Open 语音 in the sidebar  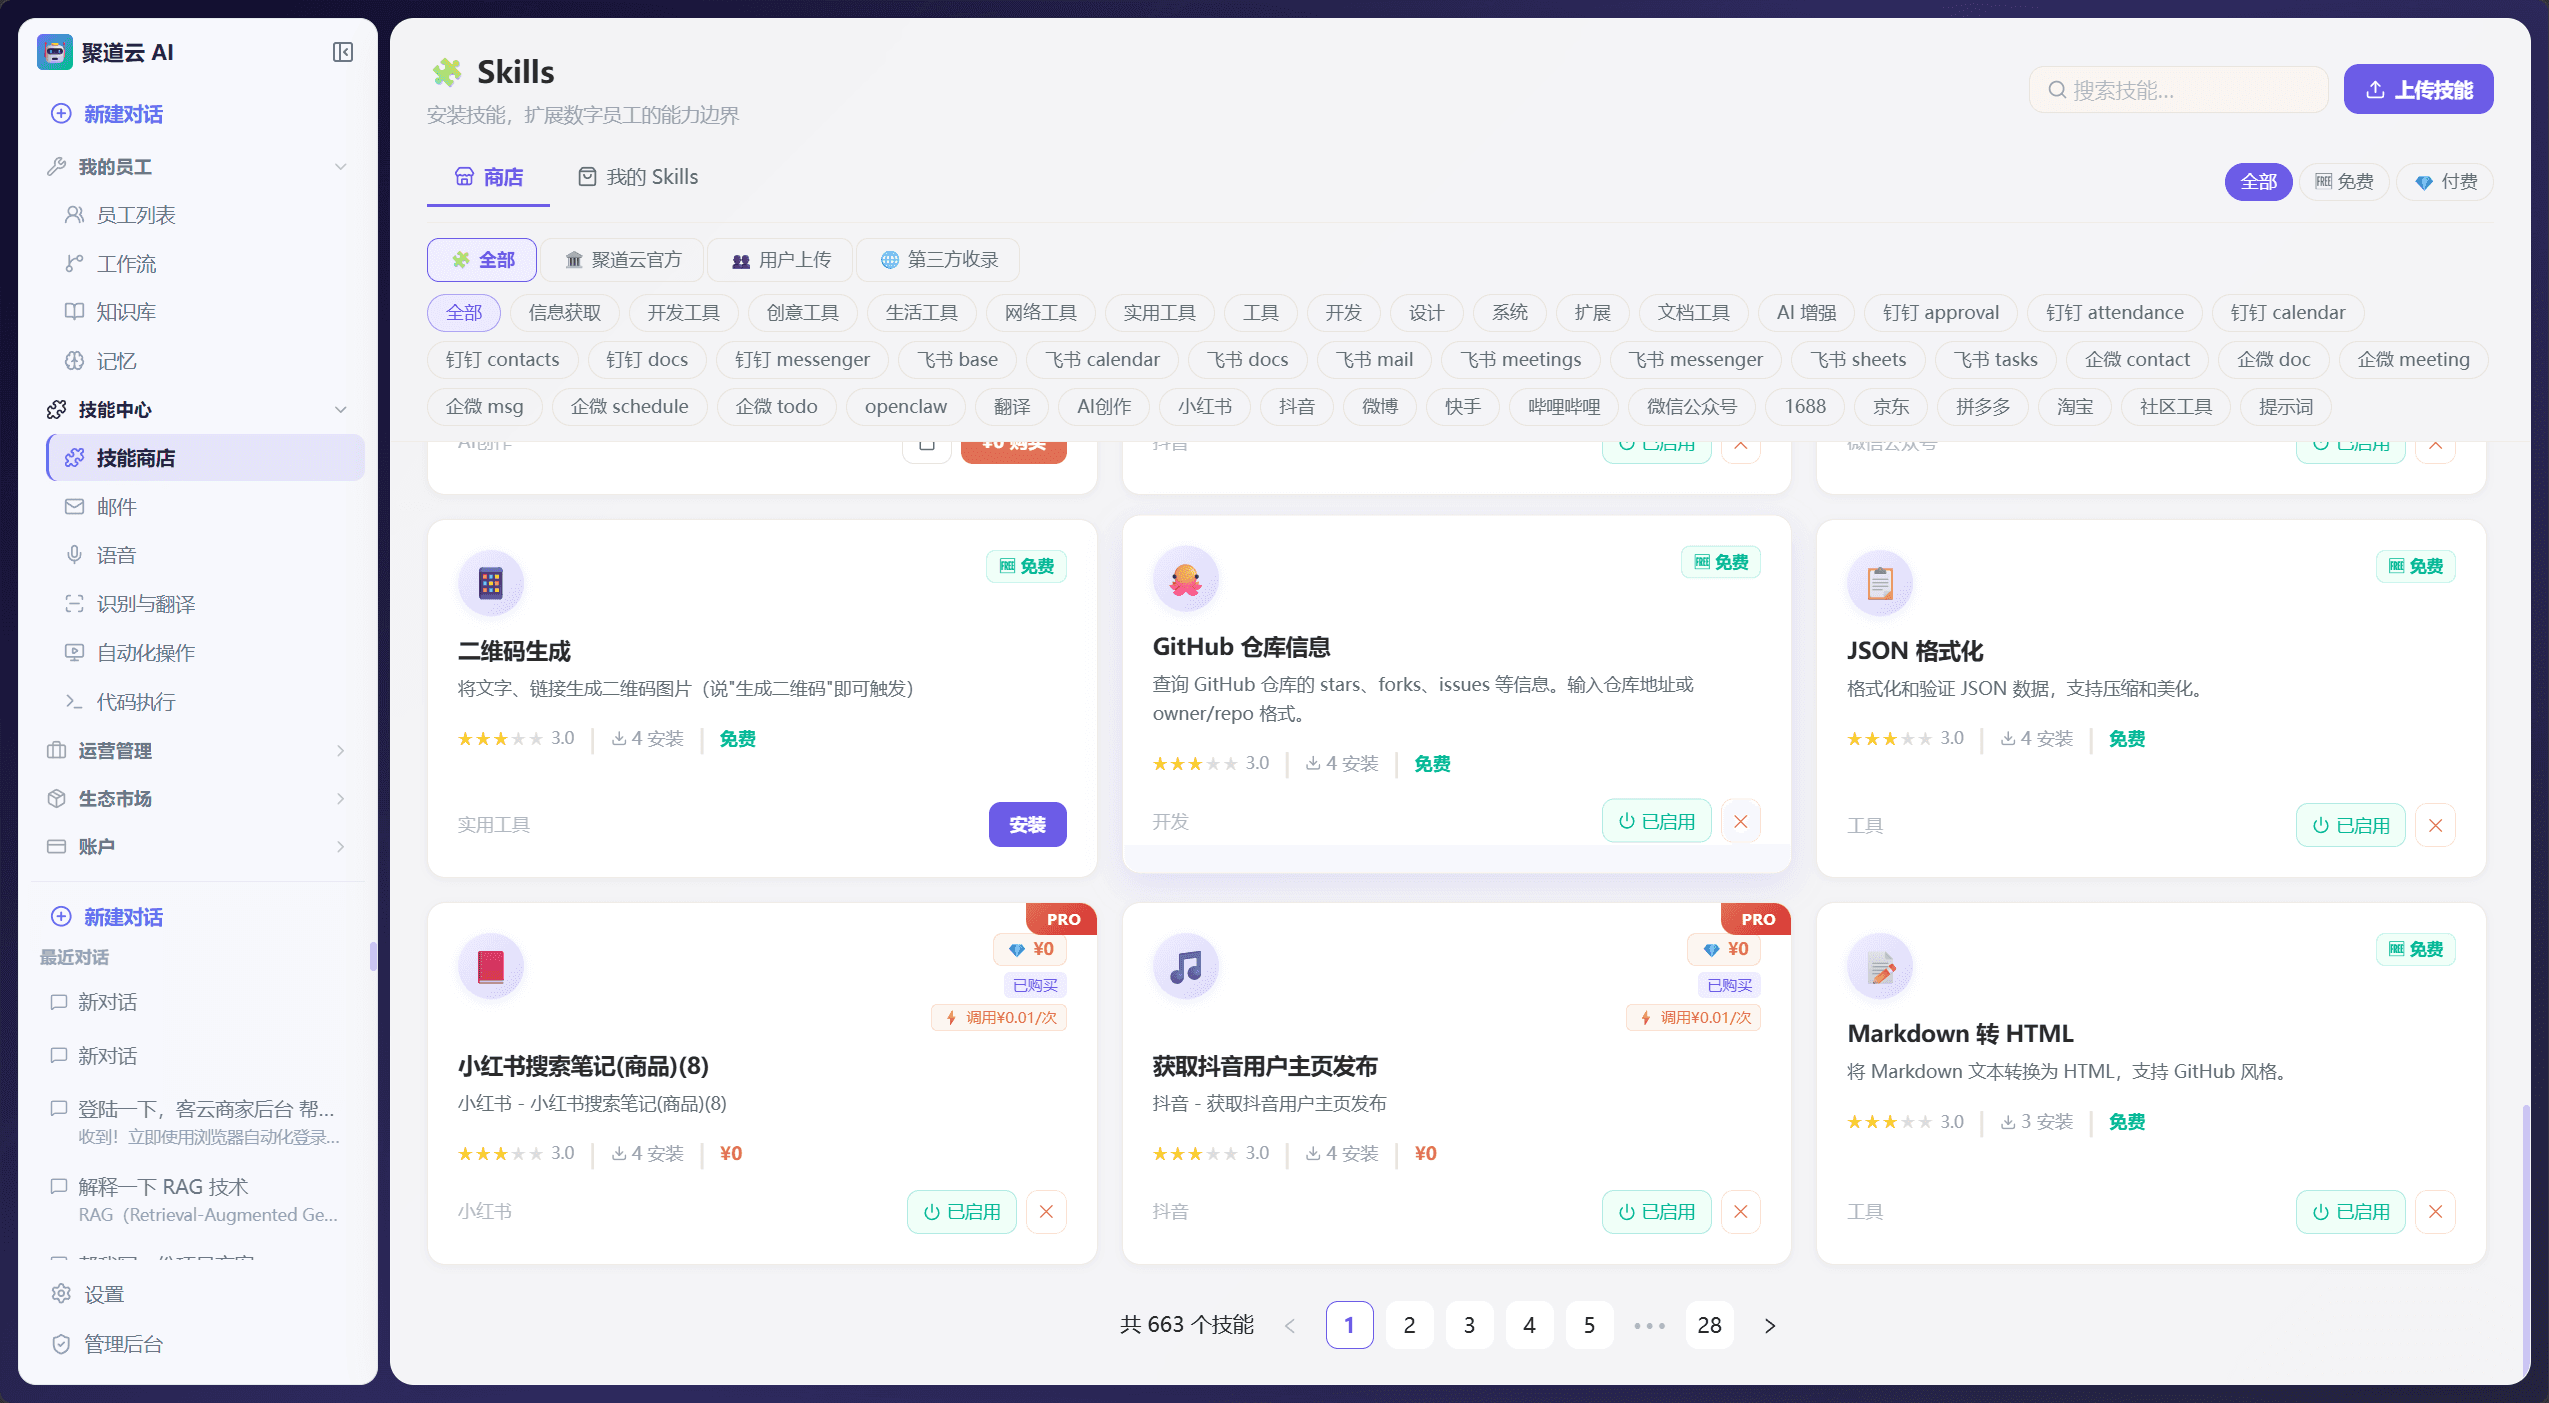pyautogui.click(x=205, y=555)
